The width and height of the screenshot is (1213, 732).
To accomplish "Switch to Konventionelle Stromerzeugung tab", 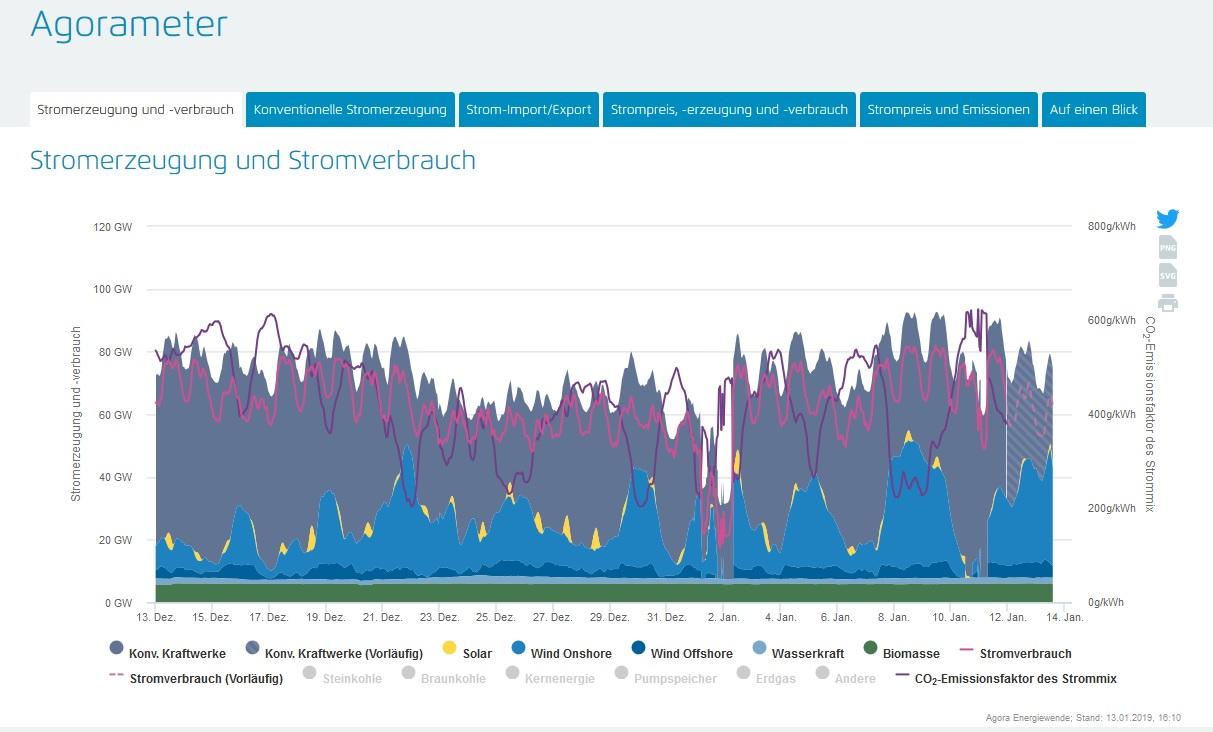I will pos(350,110).
